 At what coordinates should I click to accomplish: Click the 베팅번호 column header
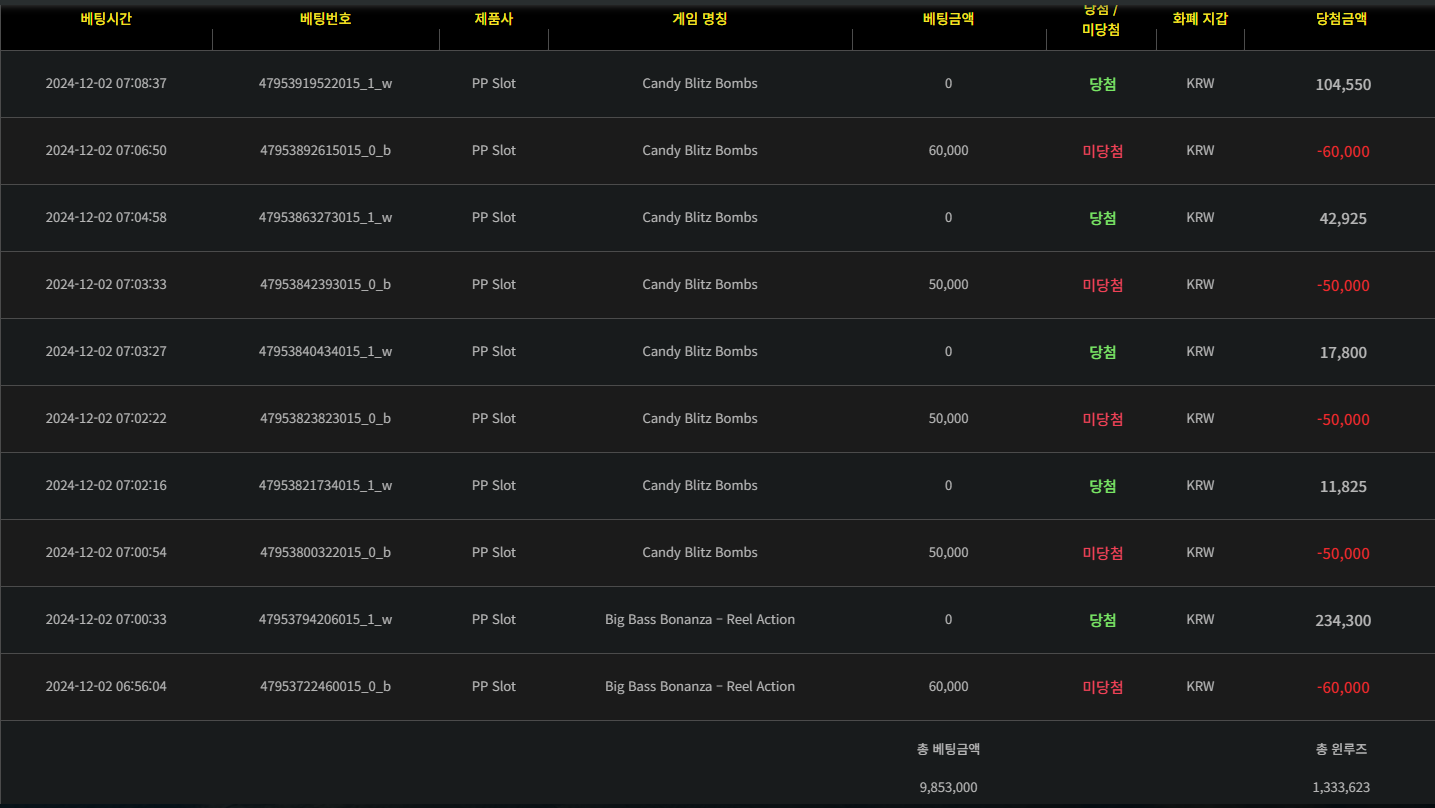coord(325,19)
